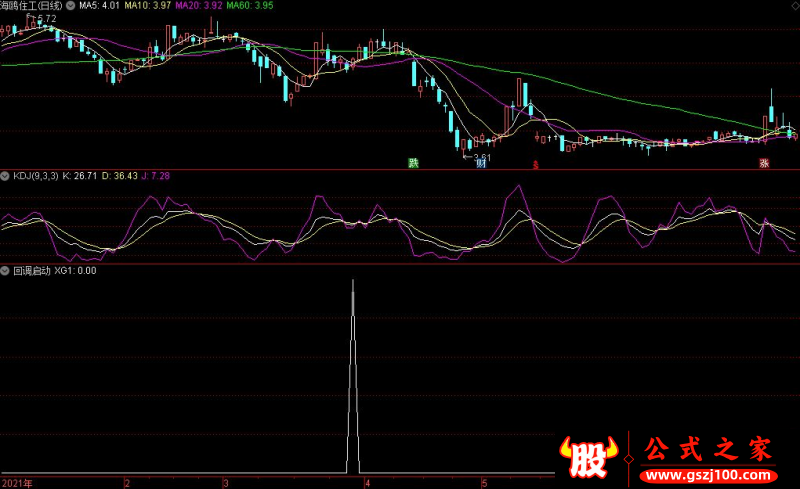The height and width of the screenshot is (489, 800).
Task: Click month 5 on the time axis
Action: coord(485,483)
